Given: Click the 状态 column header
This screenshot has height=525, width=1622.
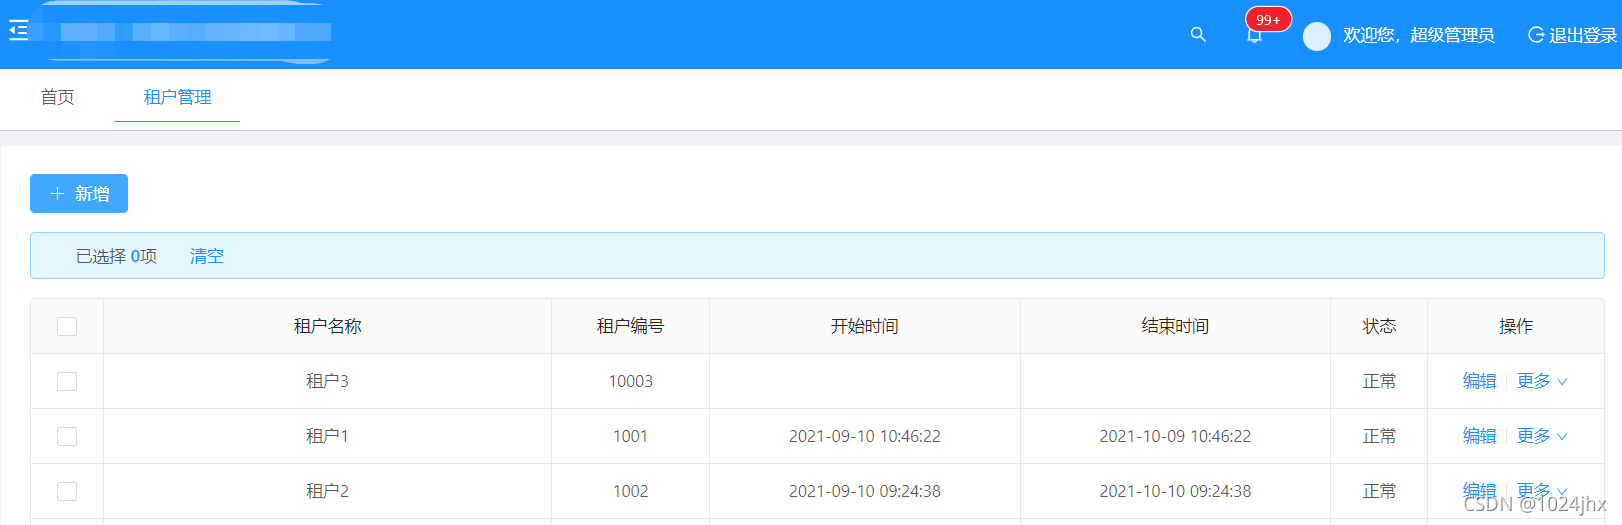Looking at the screenshot, I should pos(1379,326).
